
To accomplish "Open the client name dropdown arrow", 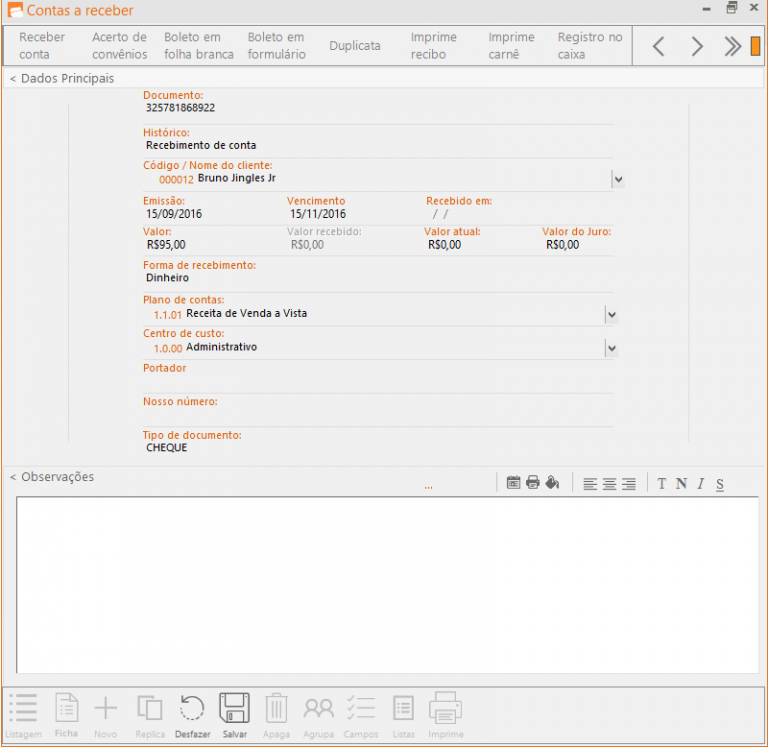I will click(x=619, y=179).
